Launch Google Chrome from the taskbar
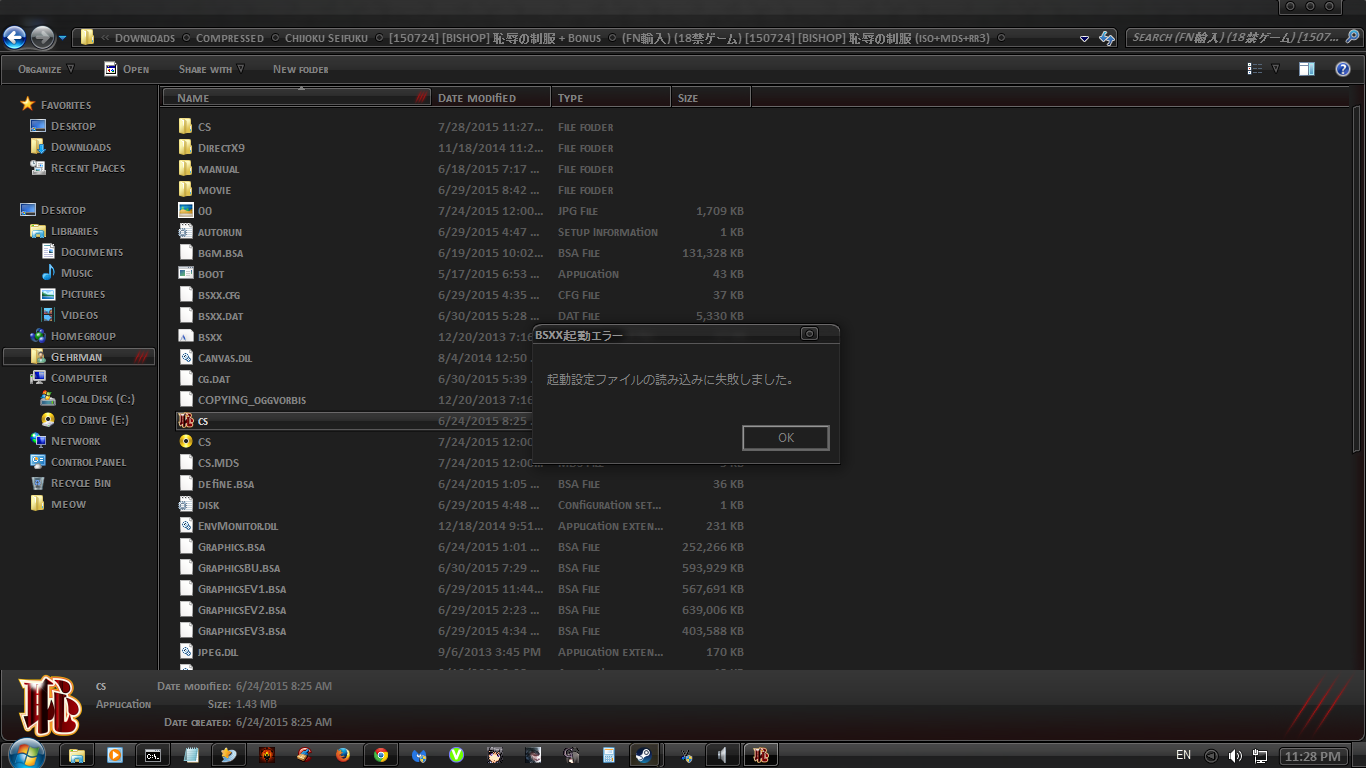1366x768 pixels. point(381,755)
